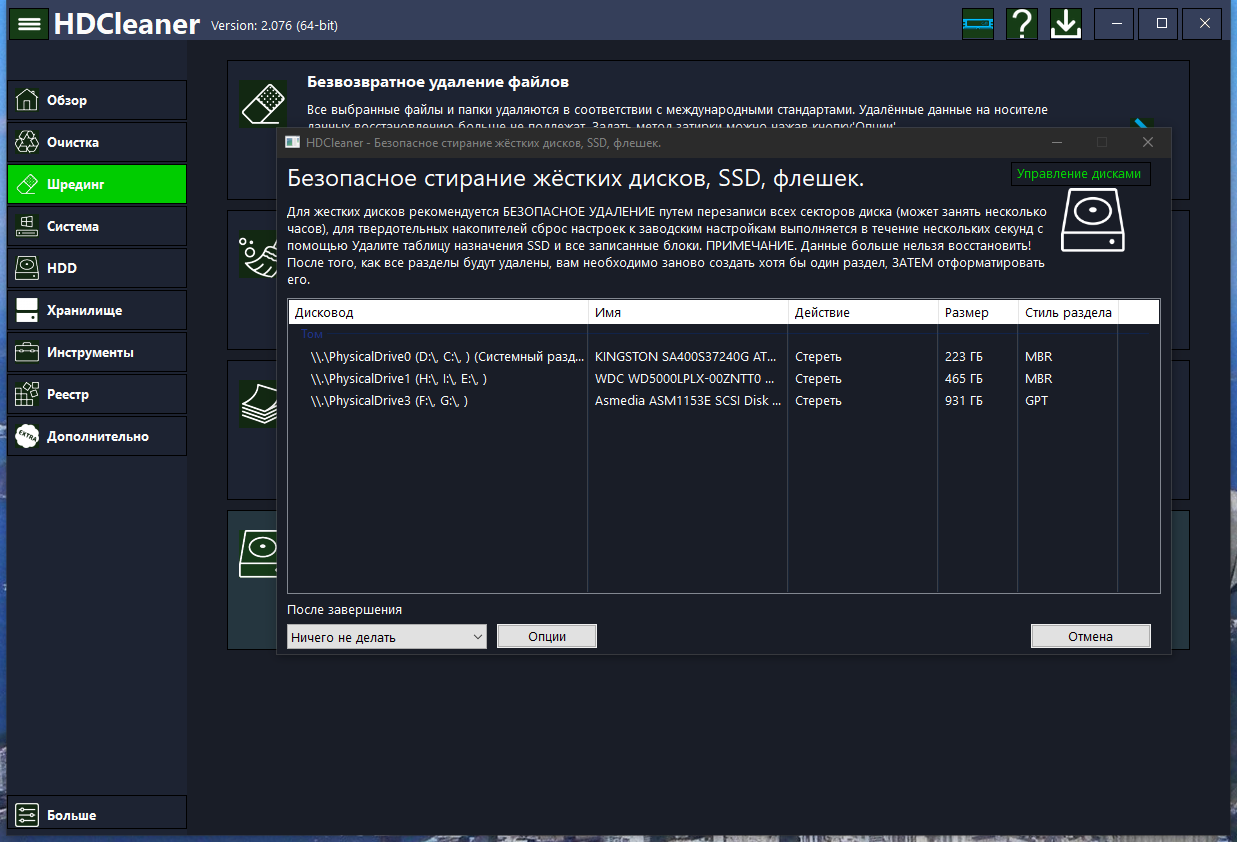Click the HDD drive sidebar icon
Image resolution: width=1237 pixels, height=842 pixels.
pyautogui.click(x=27, y=268)
